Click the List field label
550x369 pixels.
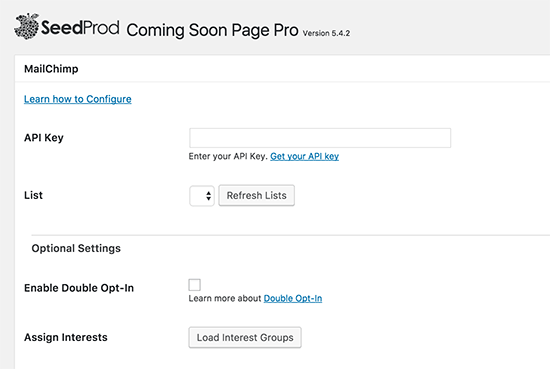tap(33, 195)
